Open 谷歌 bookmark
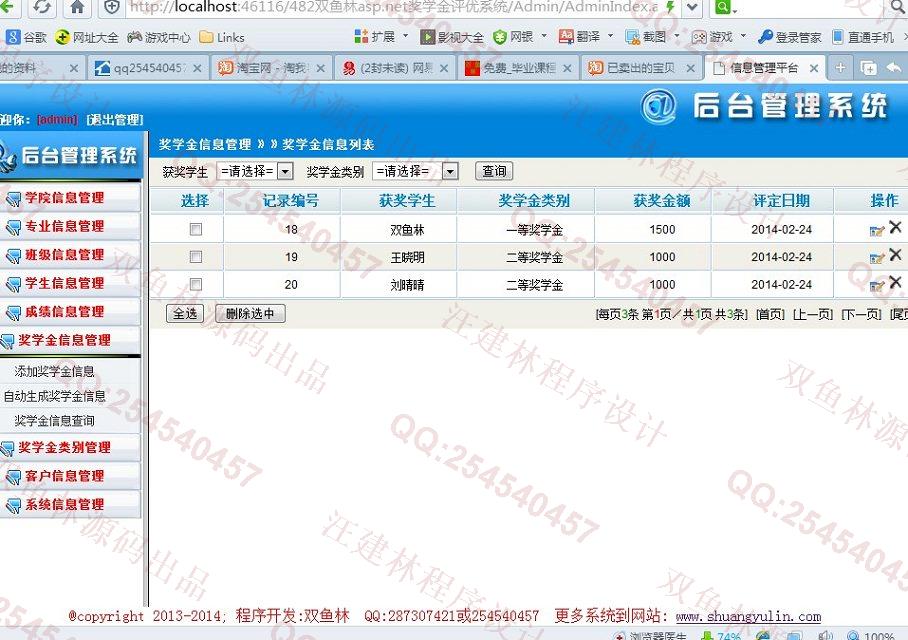 pos(26,37)
